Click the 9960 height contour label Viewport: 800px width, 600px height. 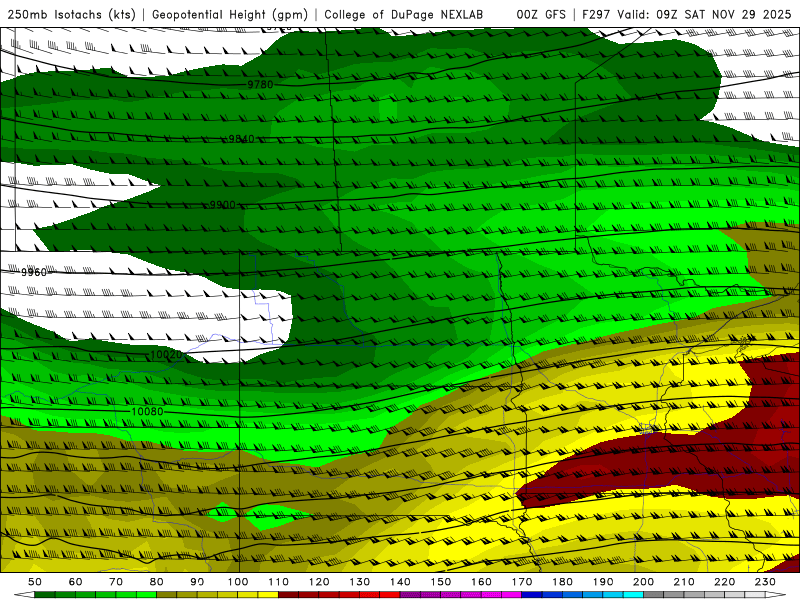coord(34,272)
